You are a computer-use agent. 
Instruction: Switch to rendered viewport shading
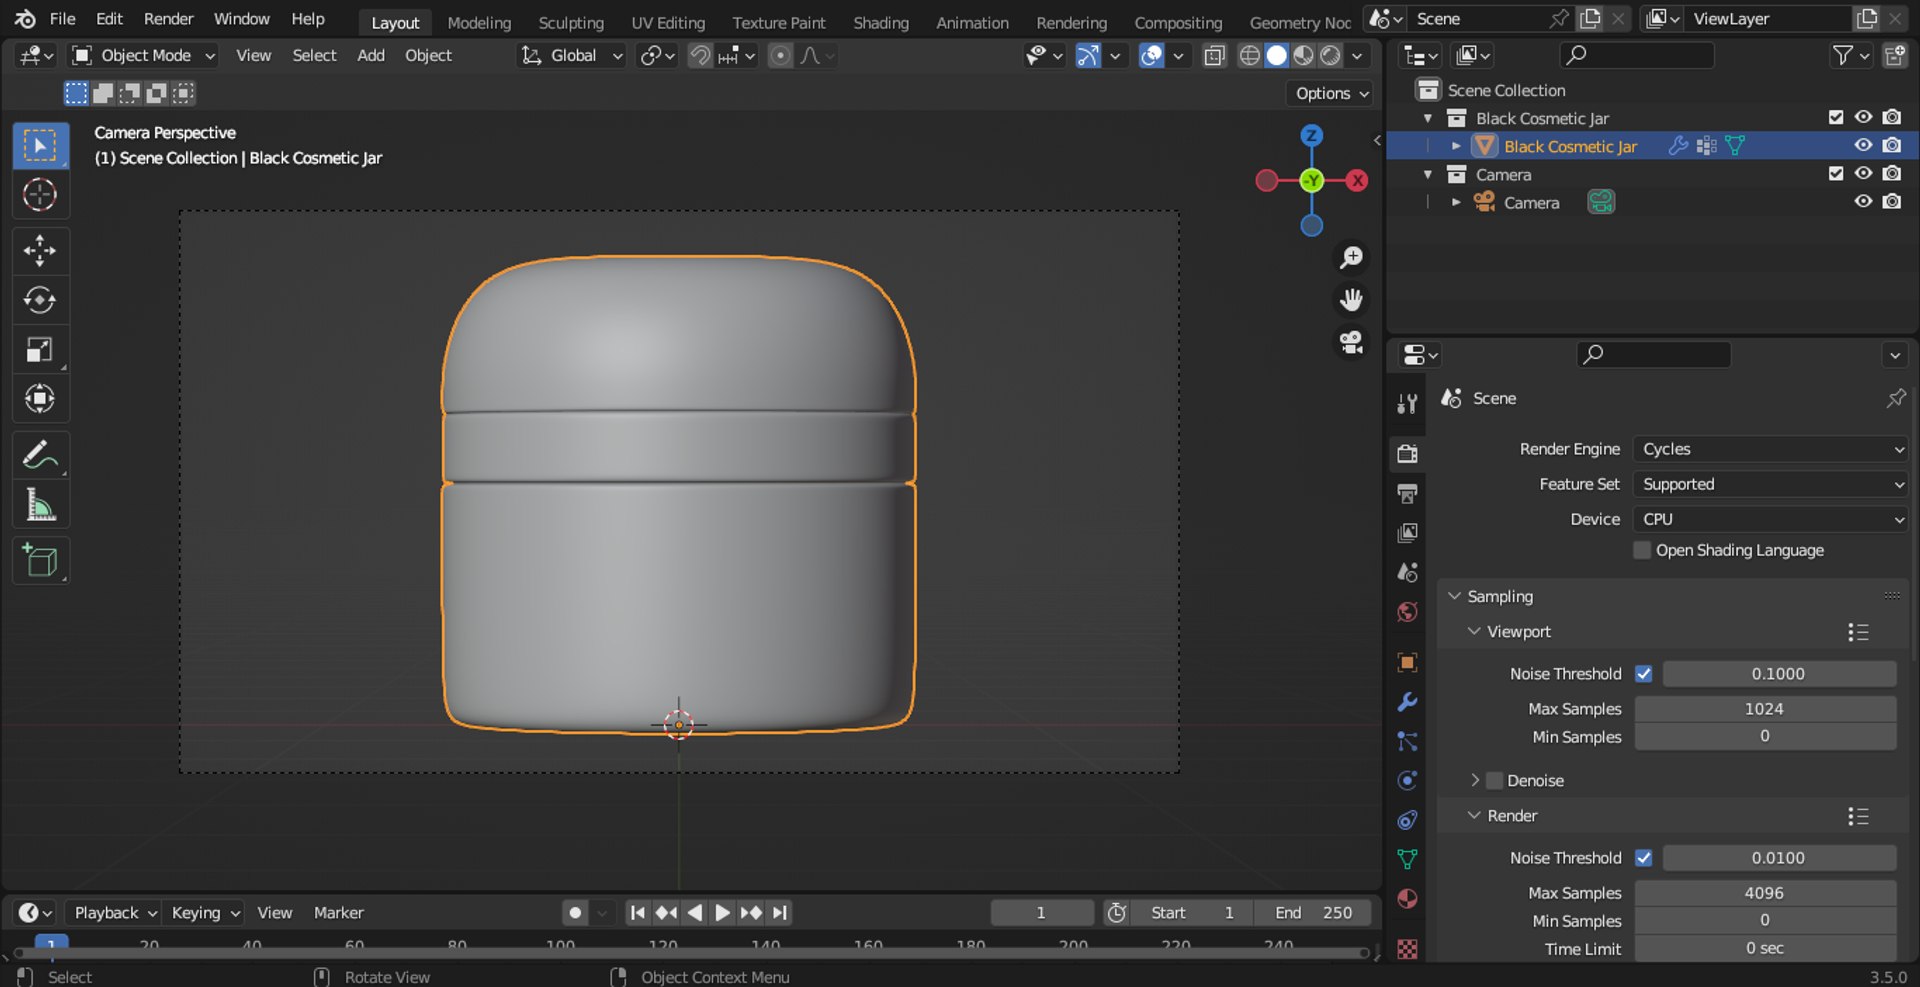(1330, 56)
